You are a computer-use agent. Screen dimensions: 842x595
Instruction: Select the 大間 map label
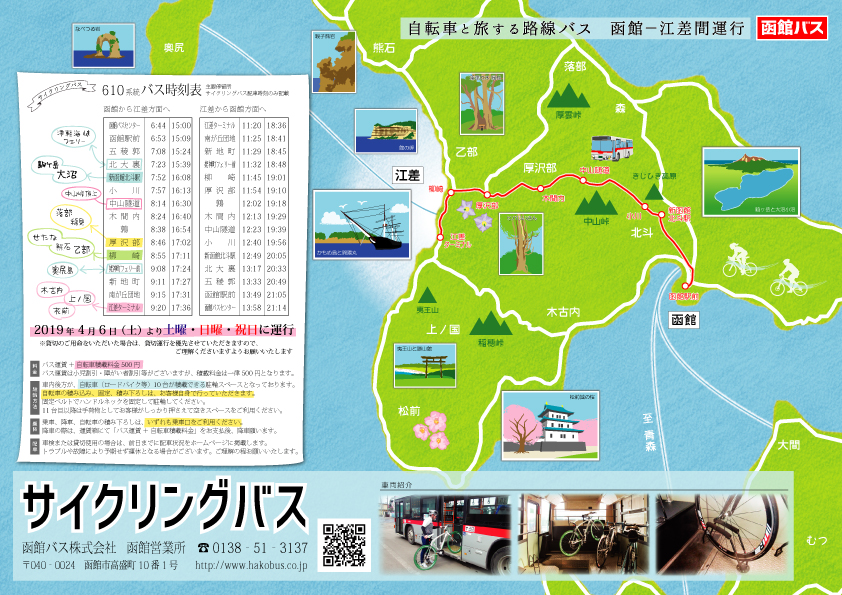(789, 445)
